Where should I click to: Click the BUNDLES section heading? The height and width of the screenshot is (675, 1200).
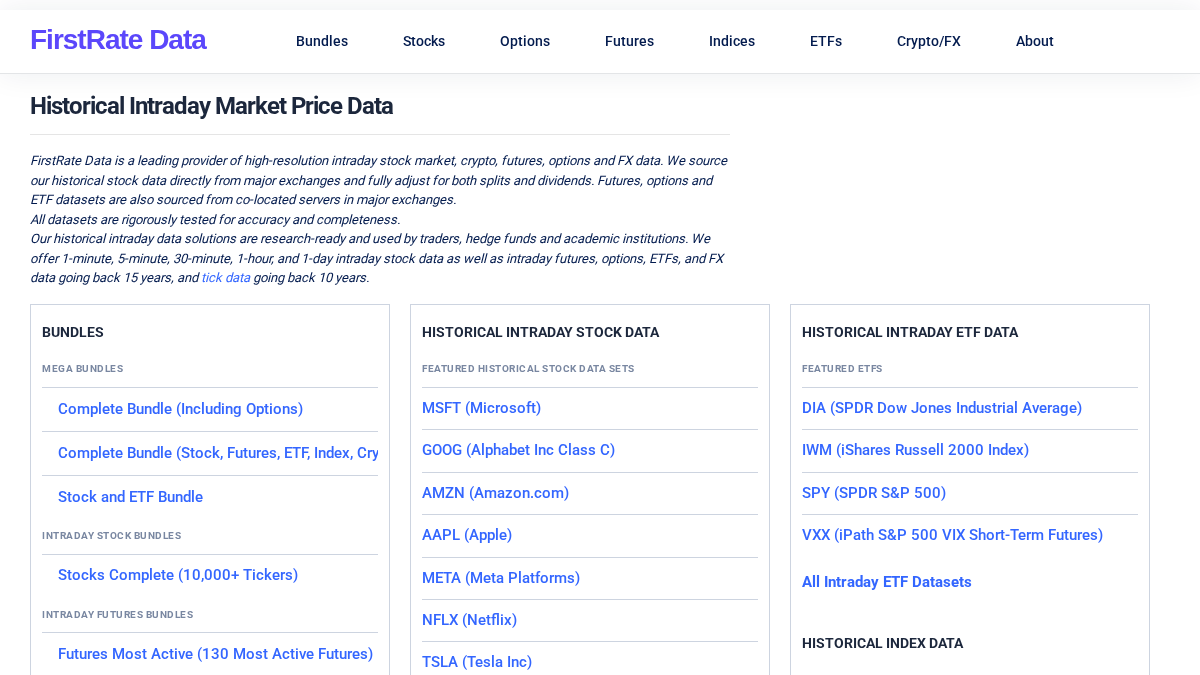coord(73,332)
